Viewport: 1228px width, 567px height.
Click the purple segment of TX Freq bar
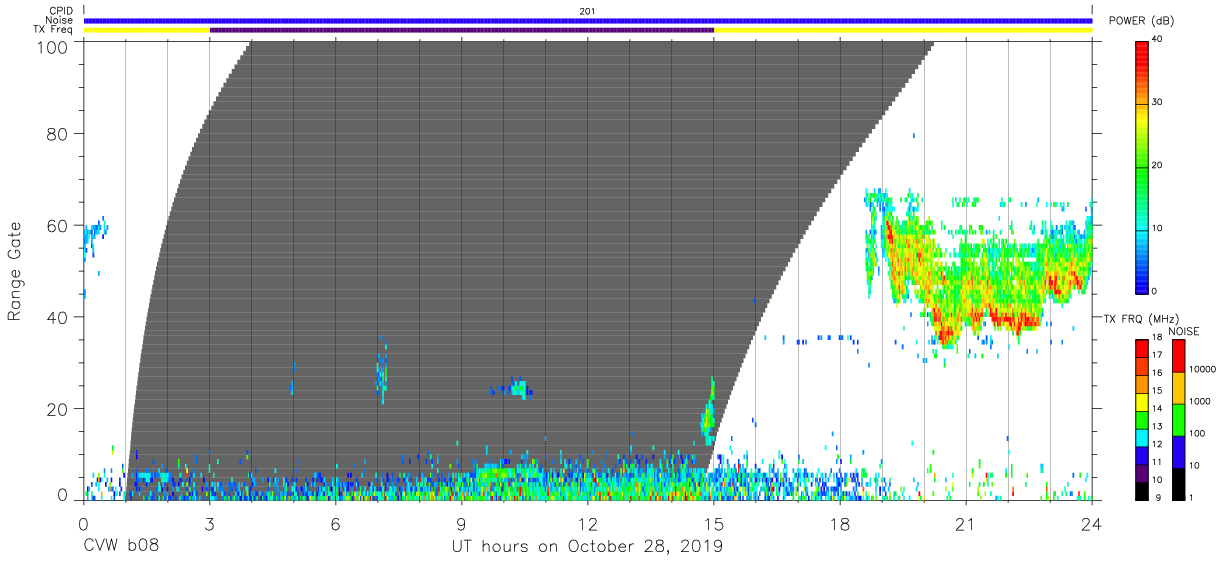pyautogui.click(x=462, y=30)
